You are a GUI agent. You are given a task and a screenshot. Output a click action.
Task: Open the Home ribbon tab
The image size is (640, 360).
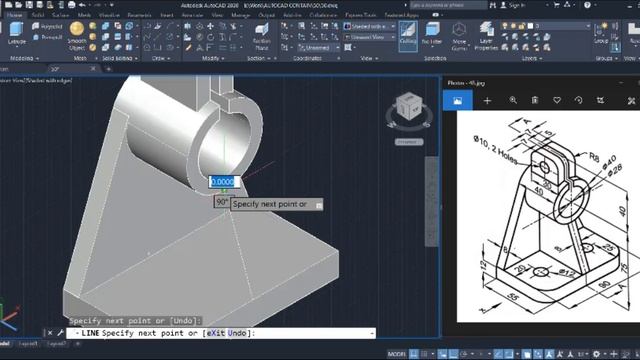[14, 15]
